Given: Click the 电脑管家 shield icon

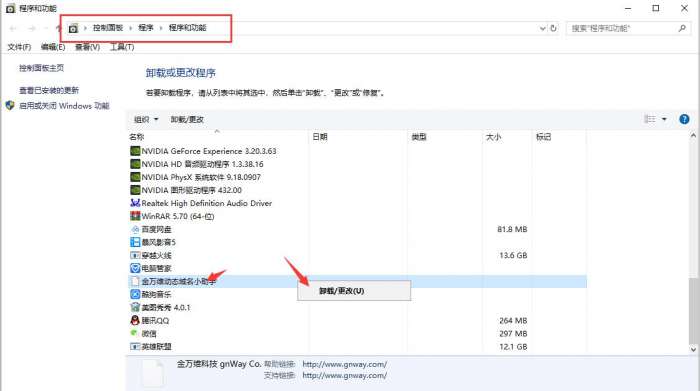Looking at the screenshot, I should tap(135, 268).
